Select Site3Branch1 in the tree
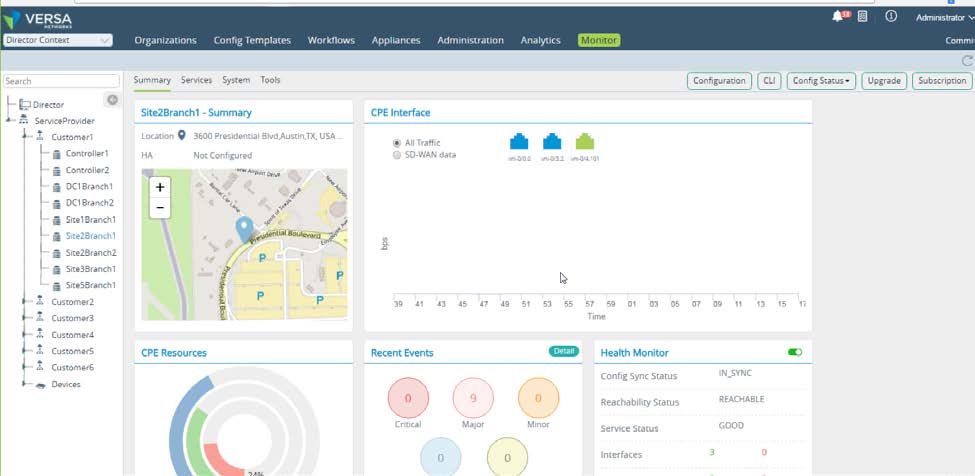Screen dimensions: 975x476 (91, 269)
